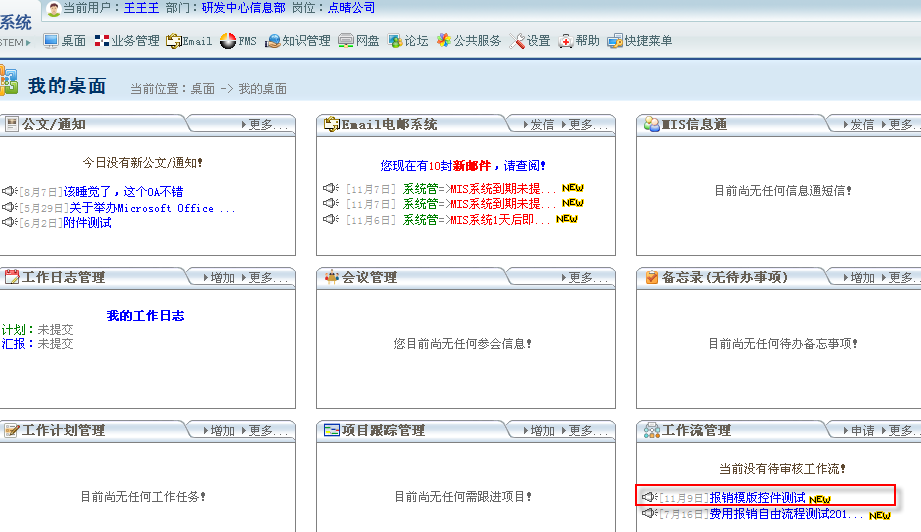The image size is (921, 532).
Task: Click 申请 in 工作流管理 panel
Action: coord(862,431)
